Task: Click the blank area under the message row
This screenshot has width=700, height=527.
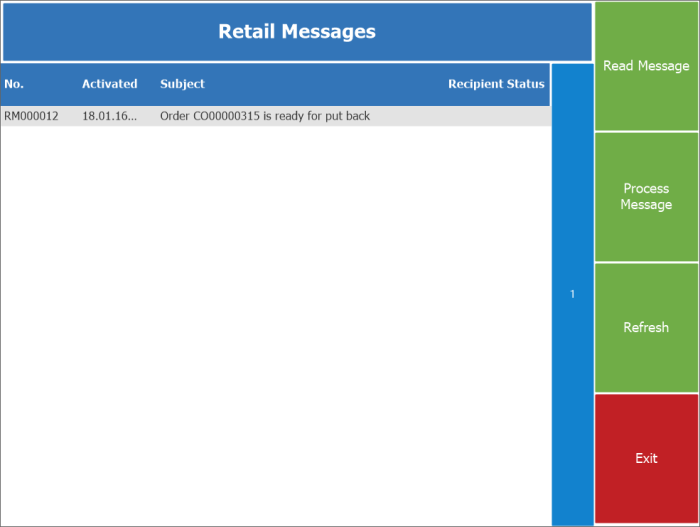Action: (x=275, y=320)
